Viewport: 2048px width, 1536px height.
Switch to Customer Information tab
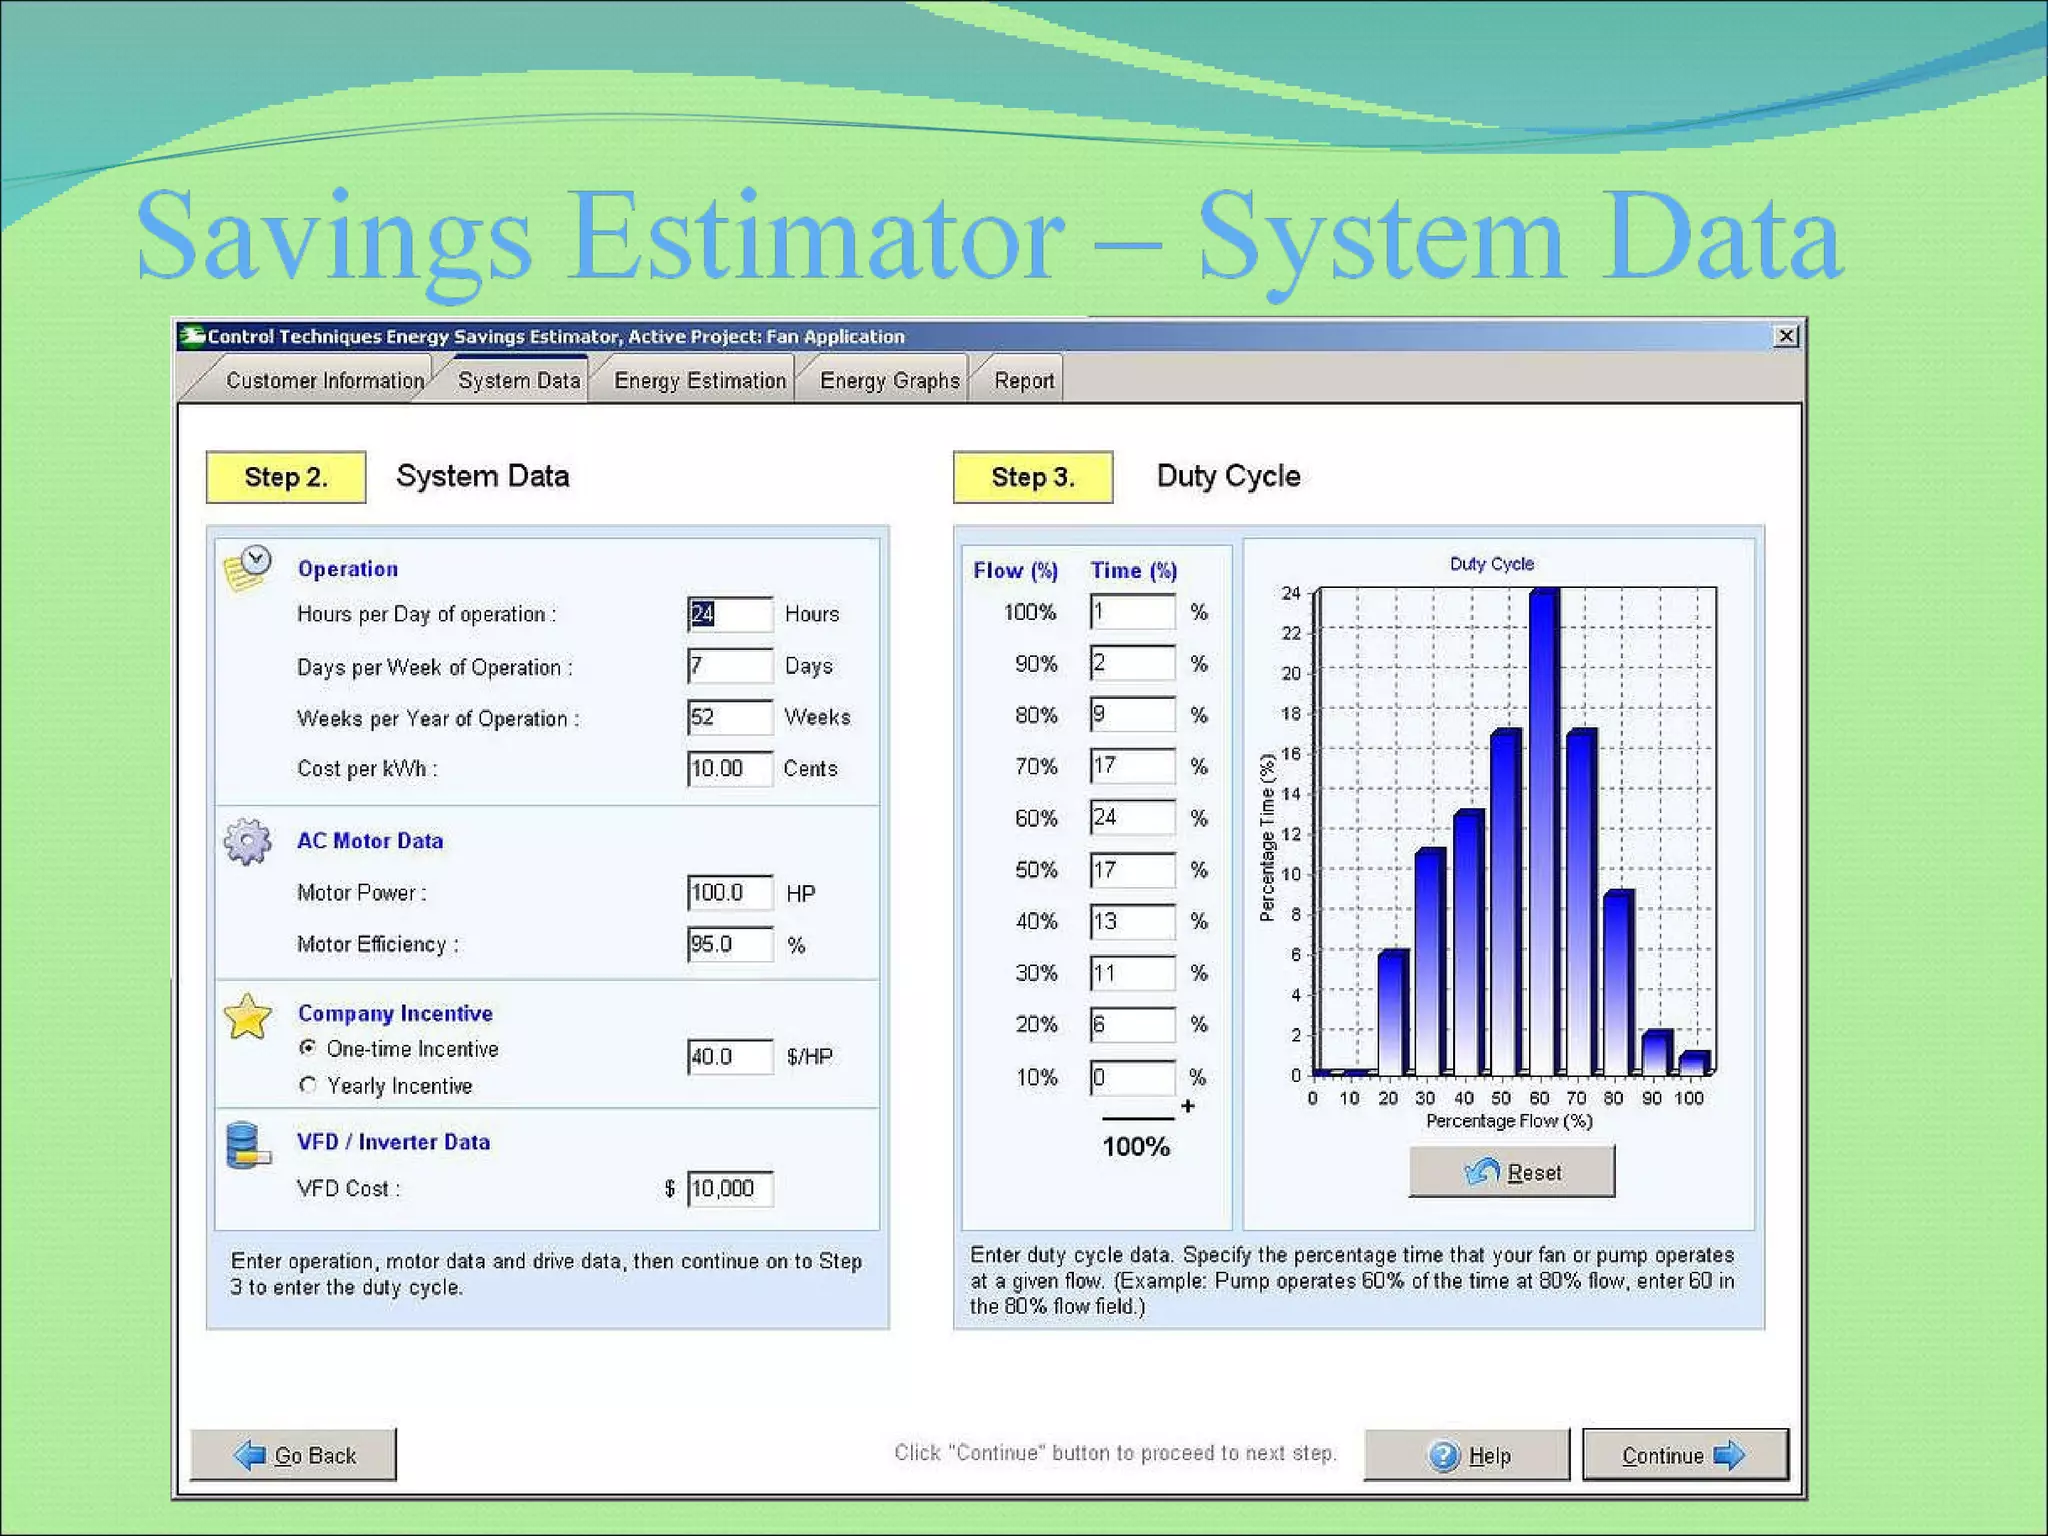point(324,381)
